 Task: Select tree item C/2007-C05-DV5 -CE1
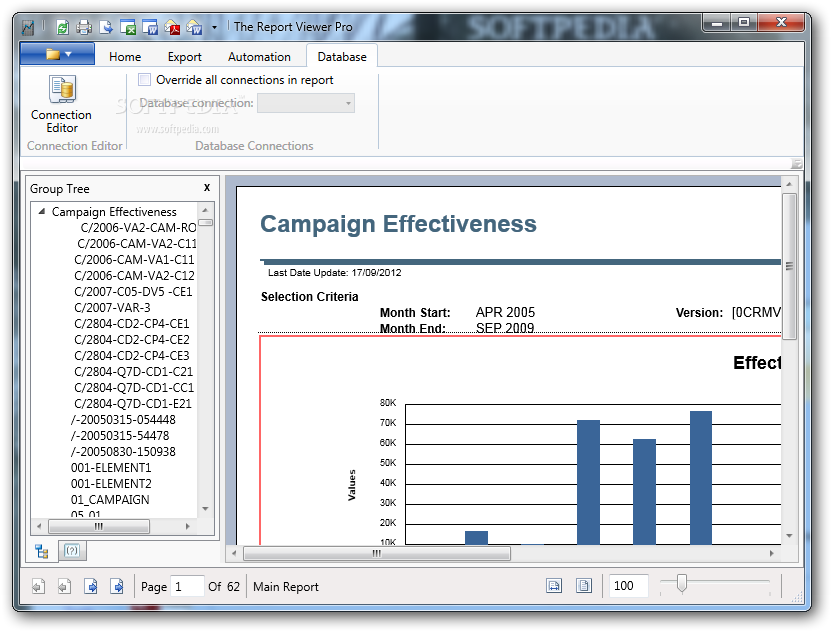click(x=133, y=291)
